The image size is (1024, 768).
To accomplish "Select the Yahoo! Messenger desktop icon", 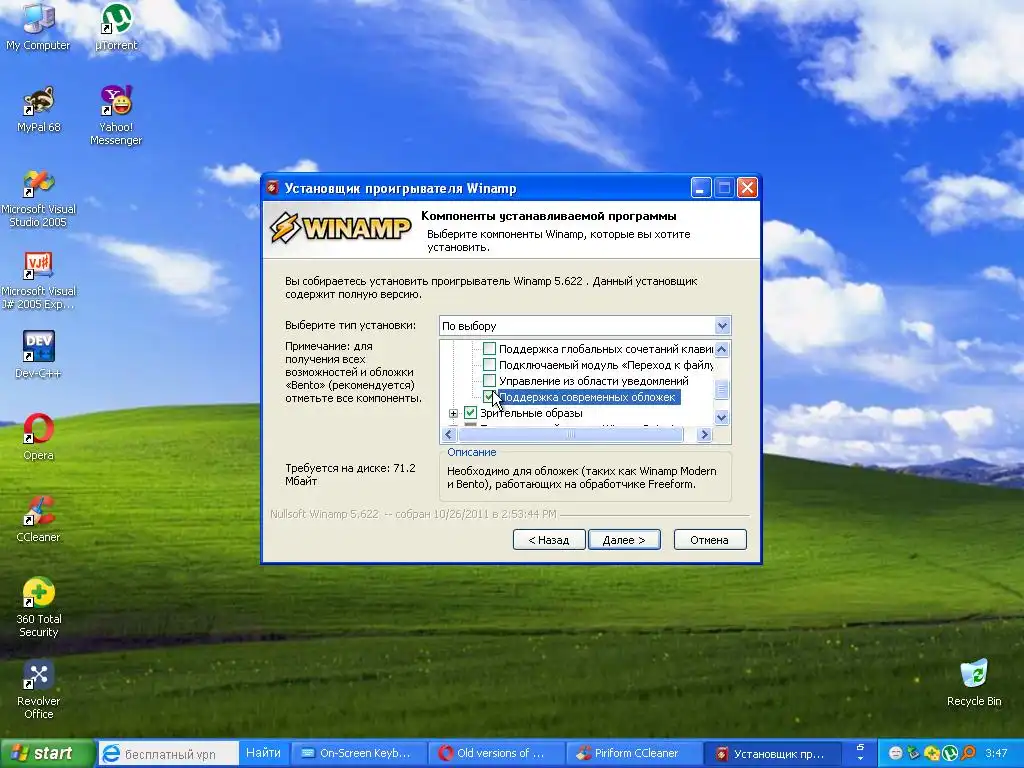I will pyautogui.click(x=116, y=115).
